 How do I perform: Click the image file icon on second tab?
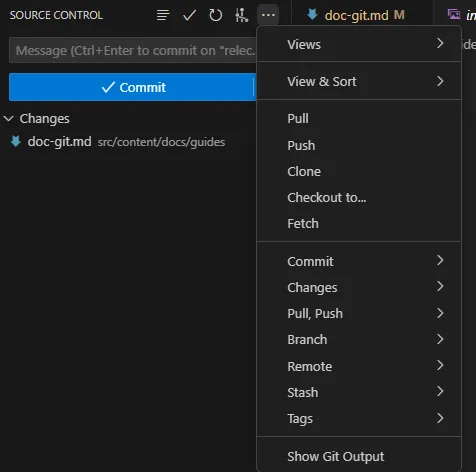point(454,14)
